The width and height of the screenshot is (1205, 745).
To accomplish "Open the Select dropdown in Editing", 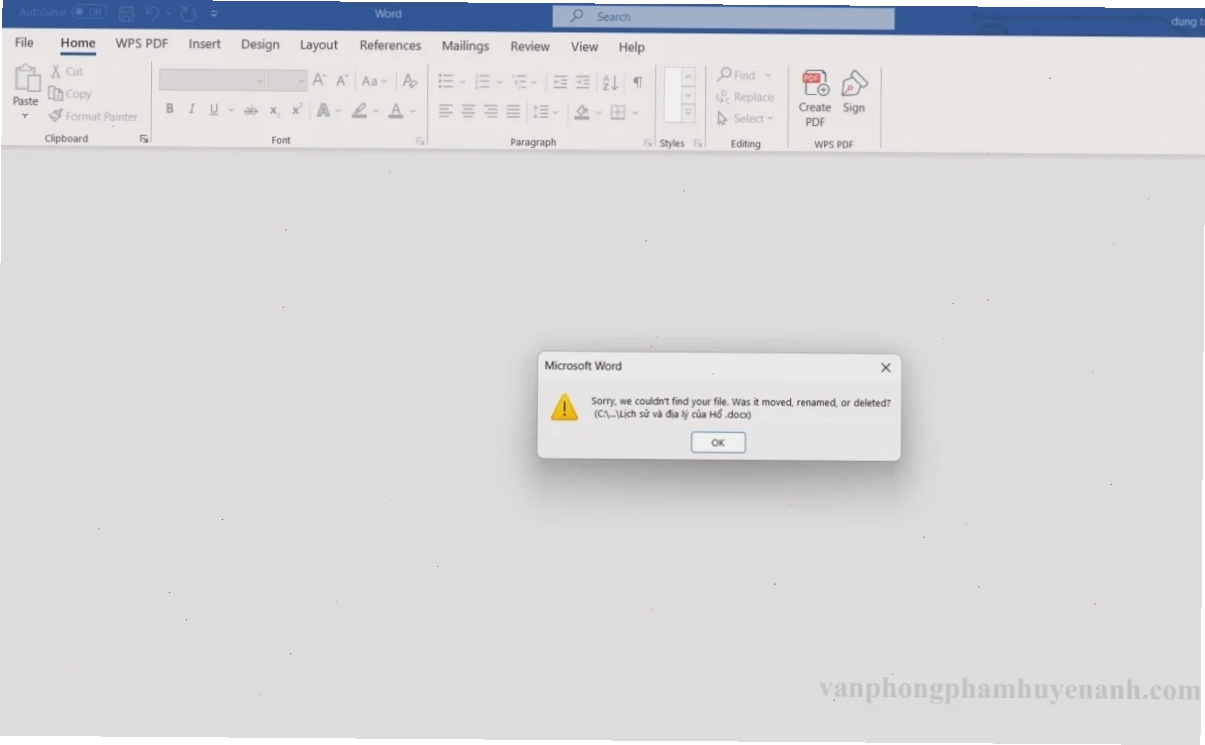I will click(746, 119).
